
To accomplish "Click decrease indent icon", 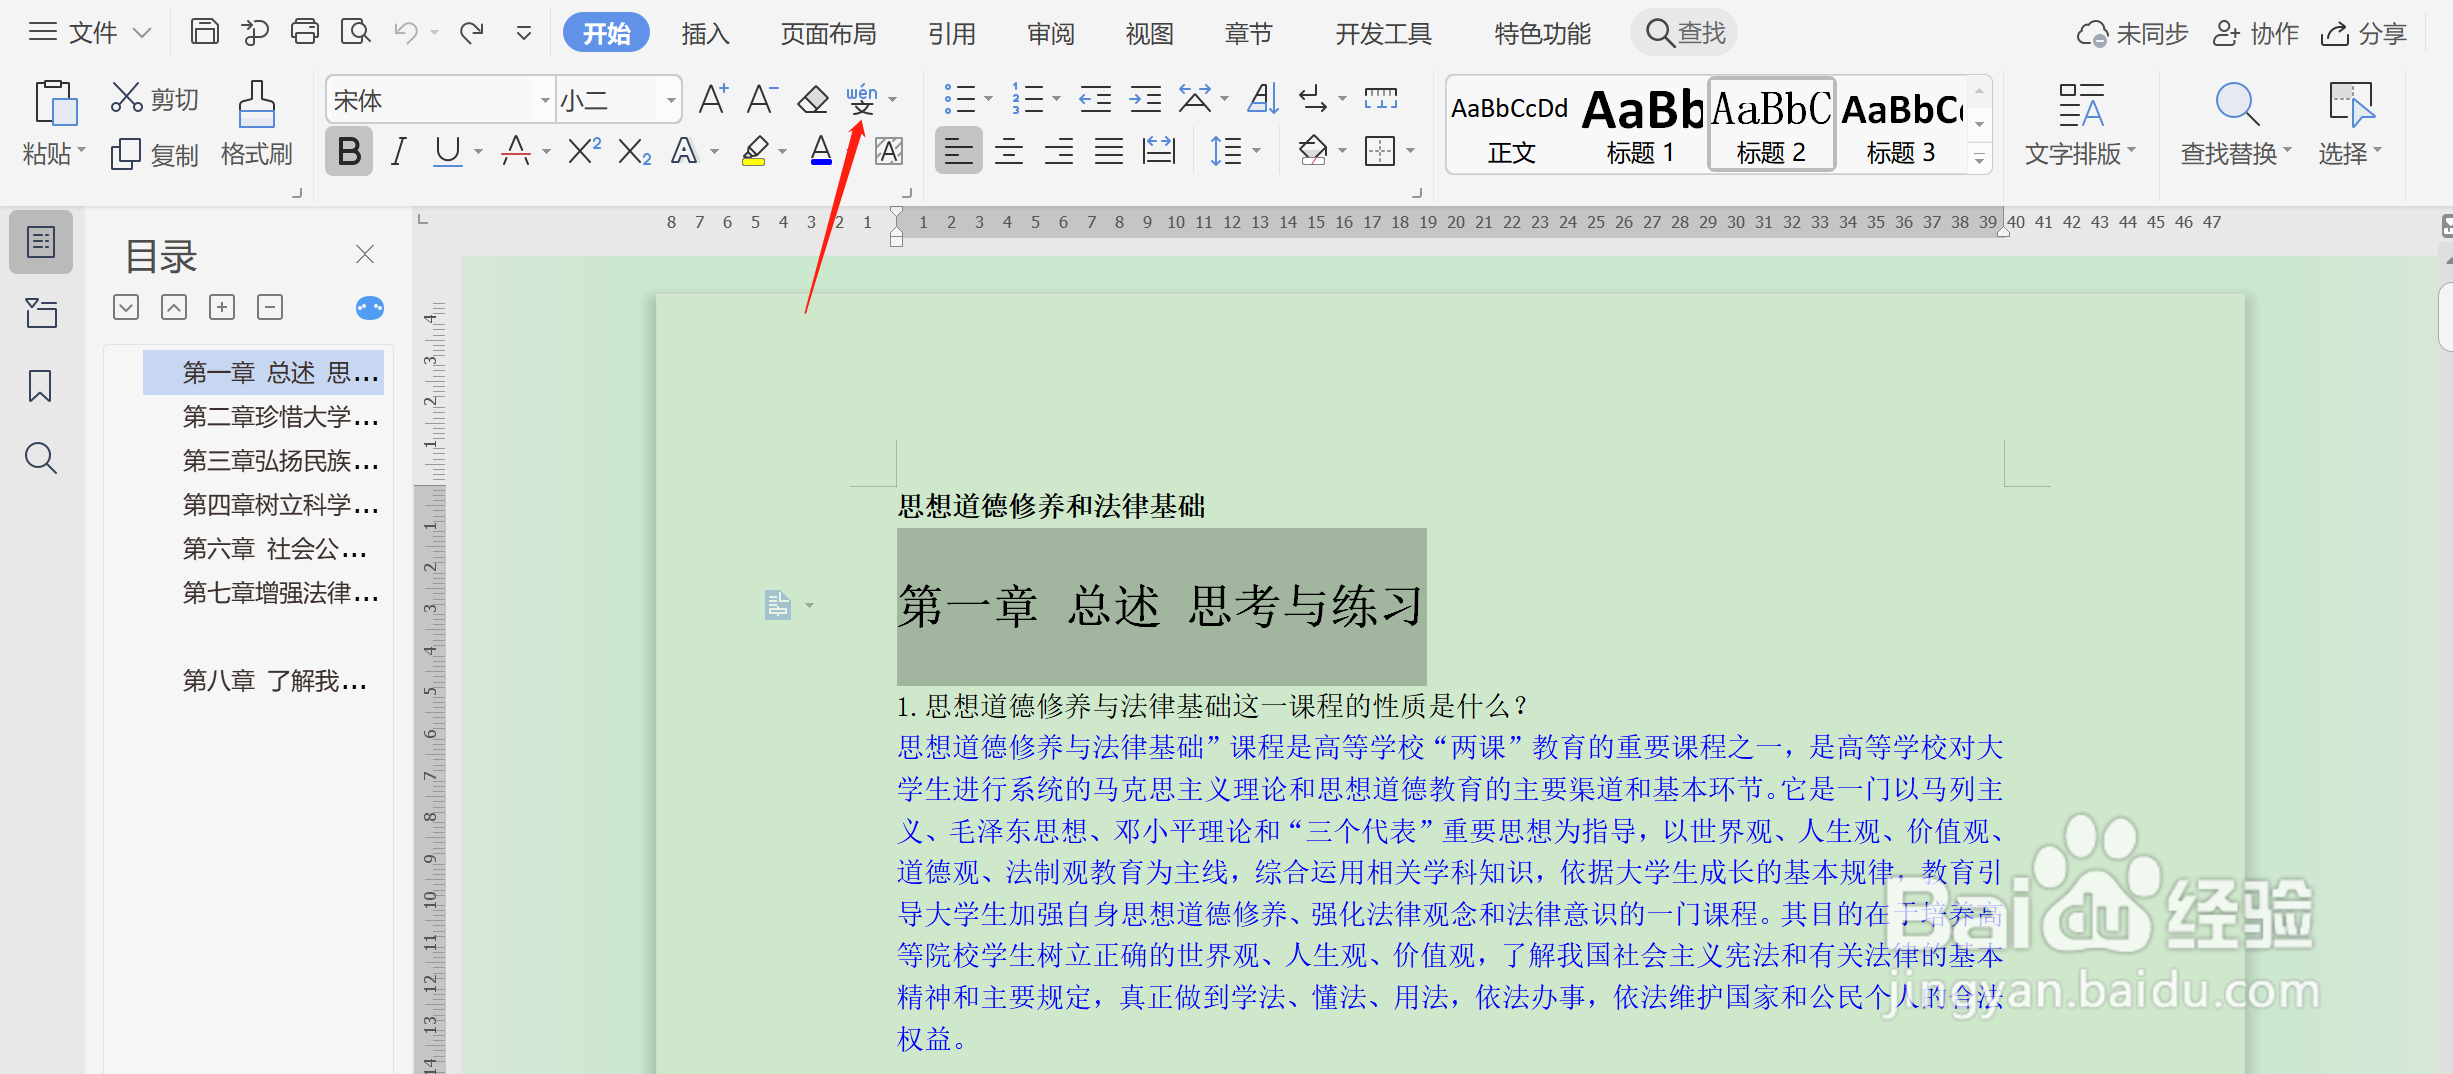I will [1095, 99].
